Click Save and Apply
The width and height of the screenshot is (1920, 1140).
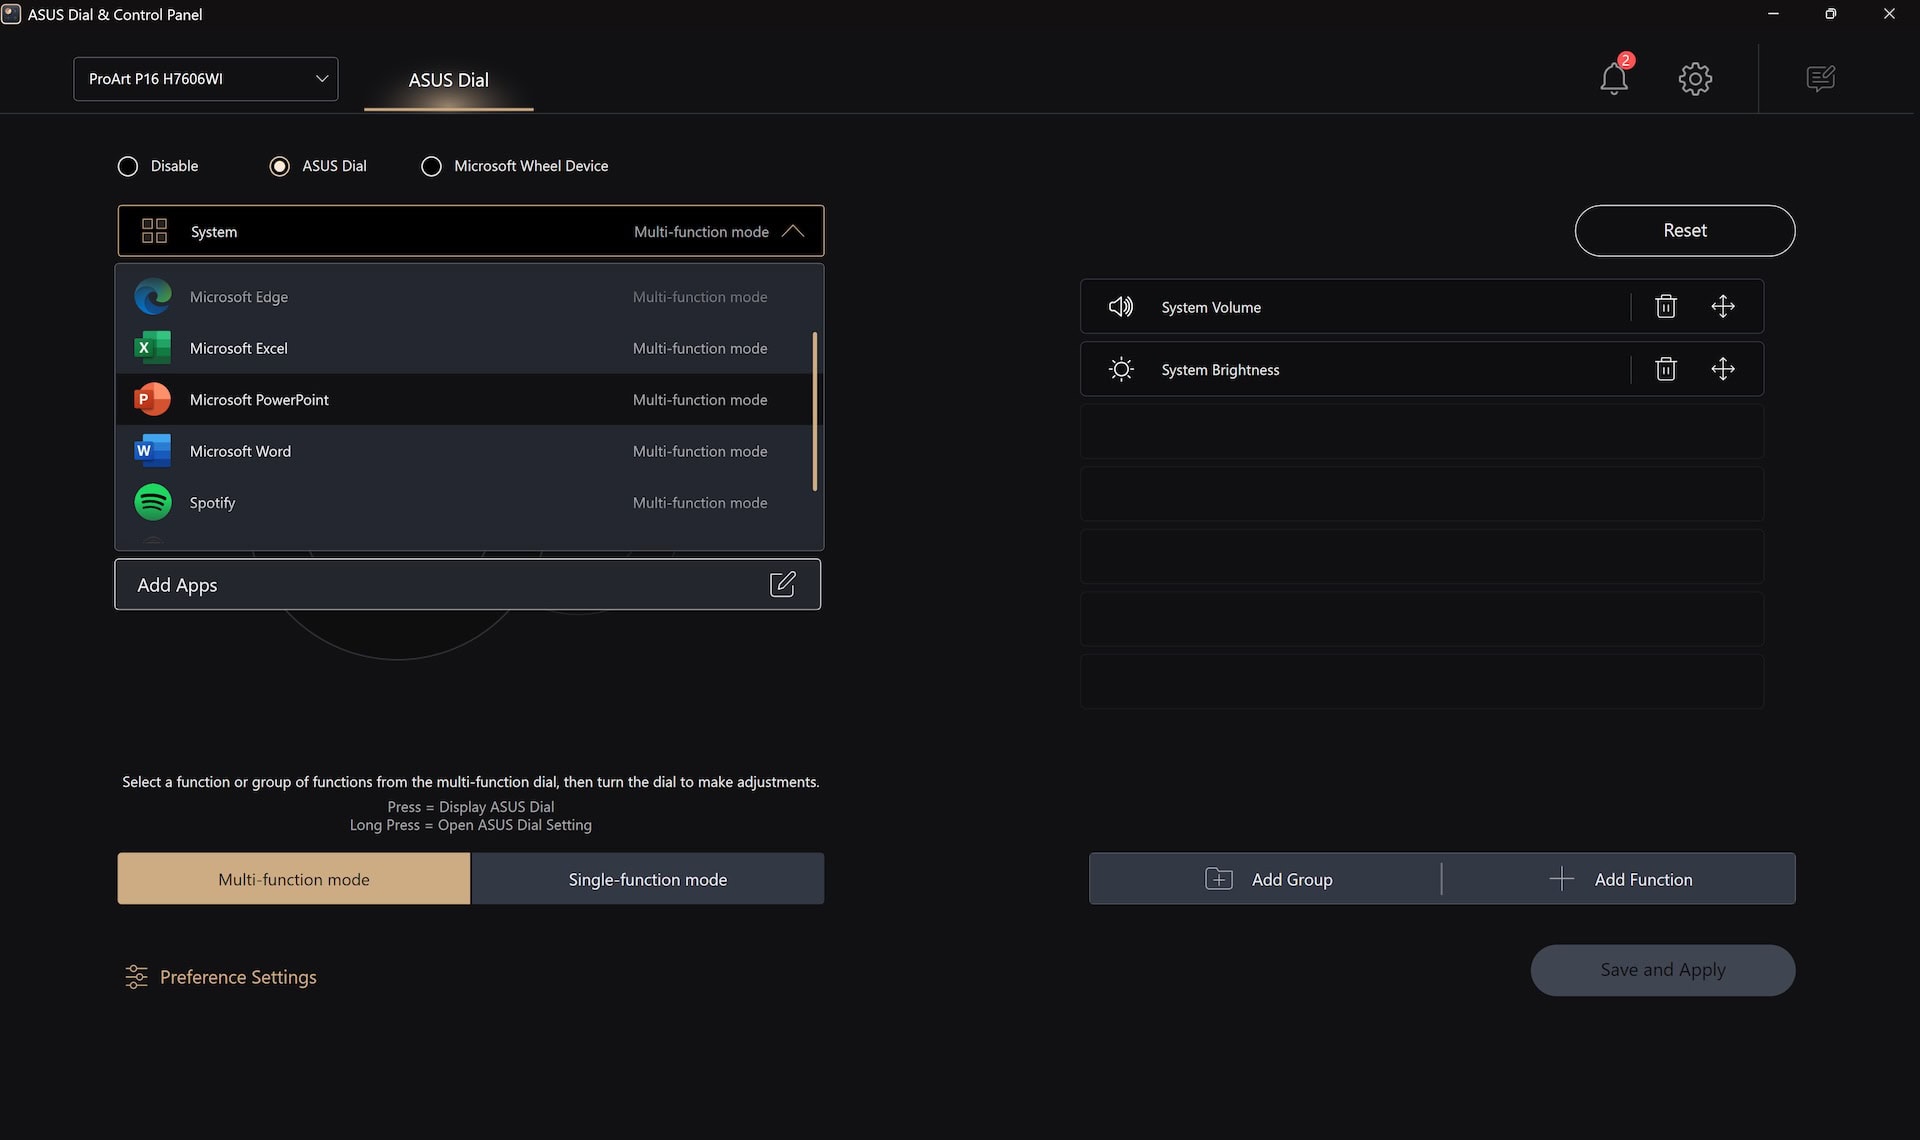tap(1662, 969)
